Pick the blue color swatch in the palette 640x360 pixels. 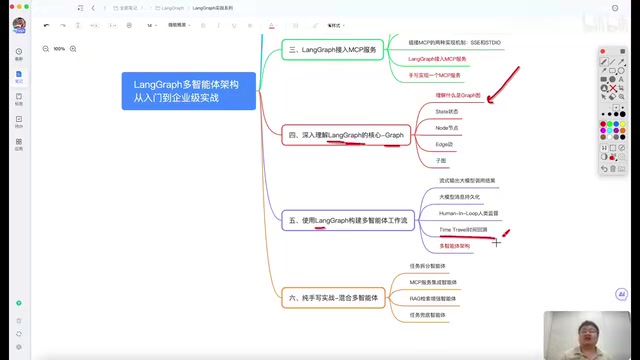click(x=616, y=124)
